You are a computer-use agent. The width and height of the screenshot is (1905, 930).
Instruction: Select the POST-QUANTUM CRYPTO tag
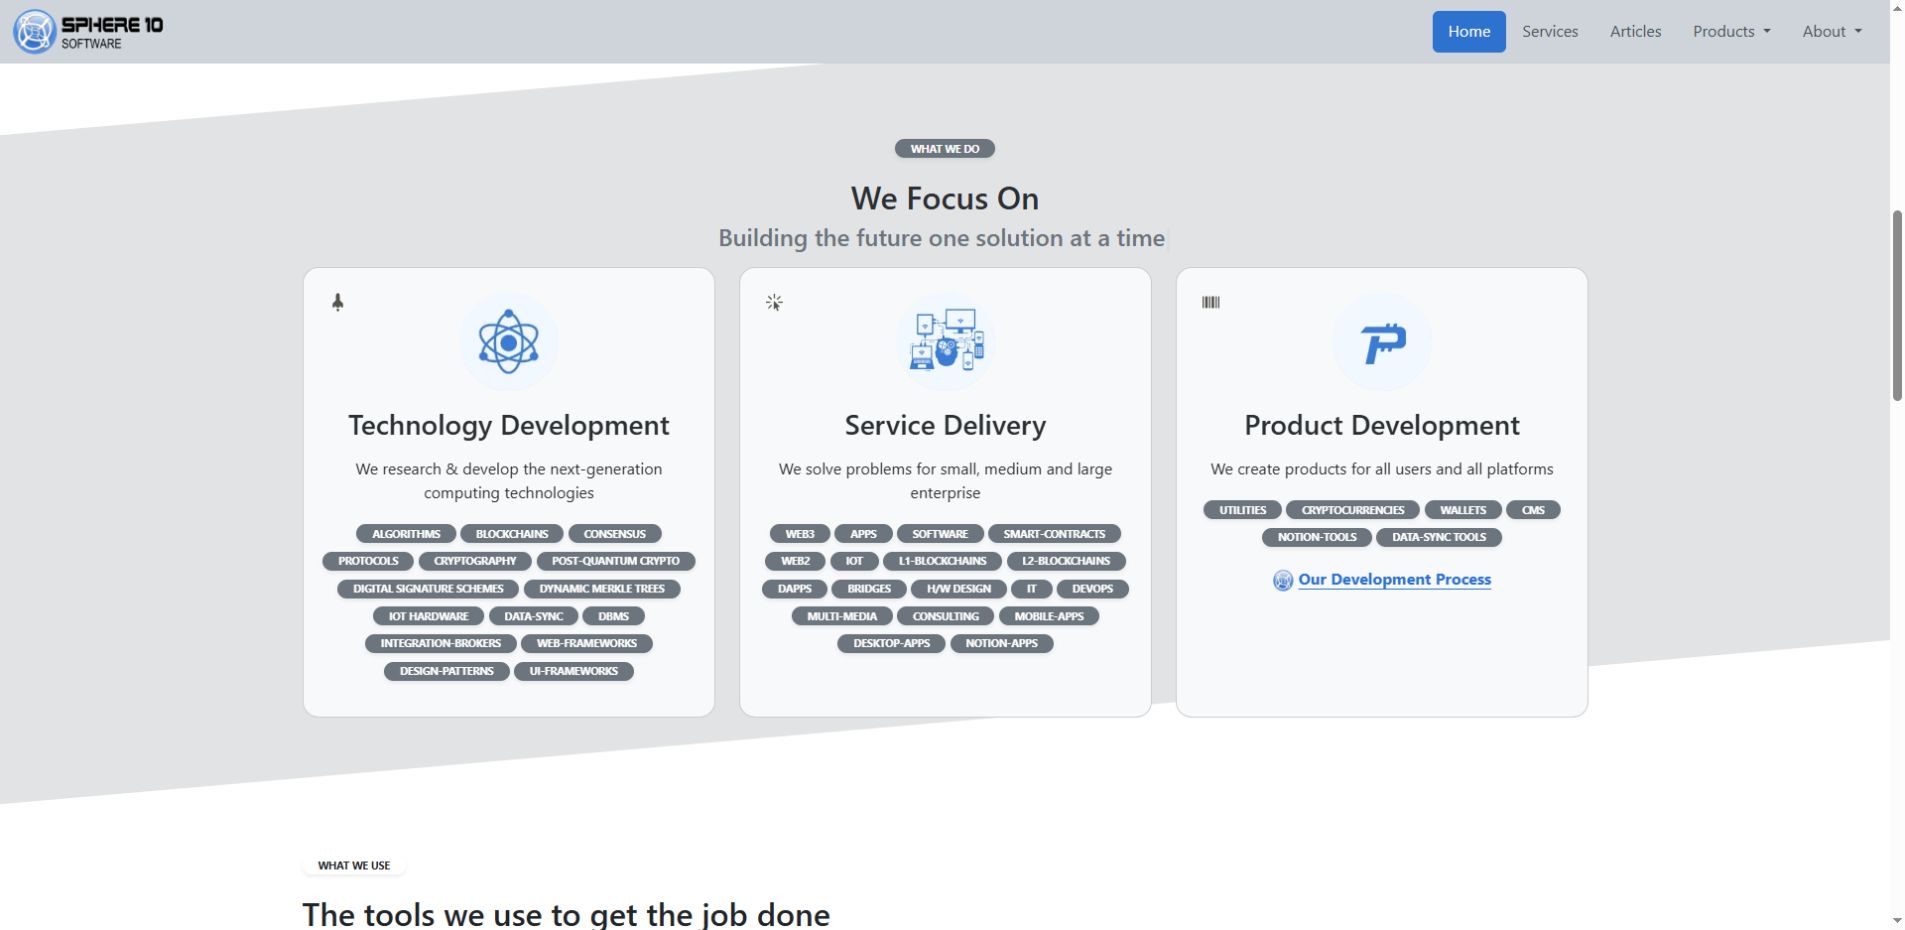click(616, 561)
